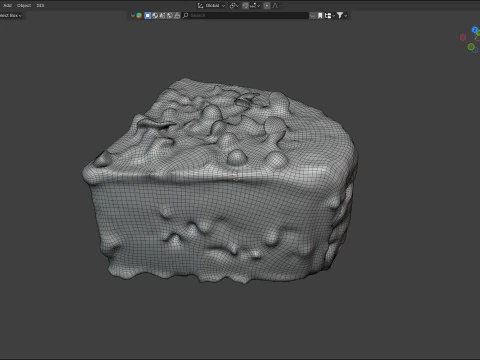Open the funnel filter dropdown

pyautogui.click(x=342, y=15)
